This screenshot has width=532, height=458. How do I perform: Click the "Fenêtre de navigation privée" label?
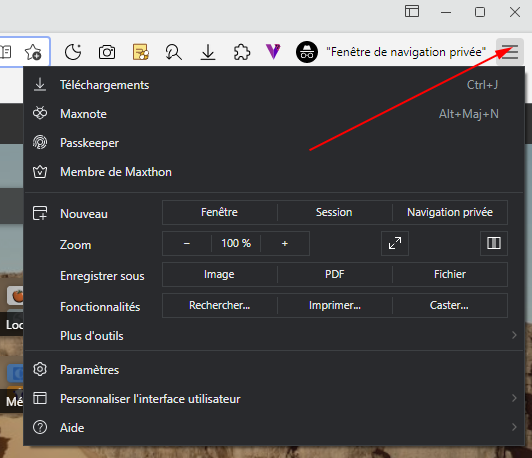[x=406, y=52]
